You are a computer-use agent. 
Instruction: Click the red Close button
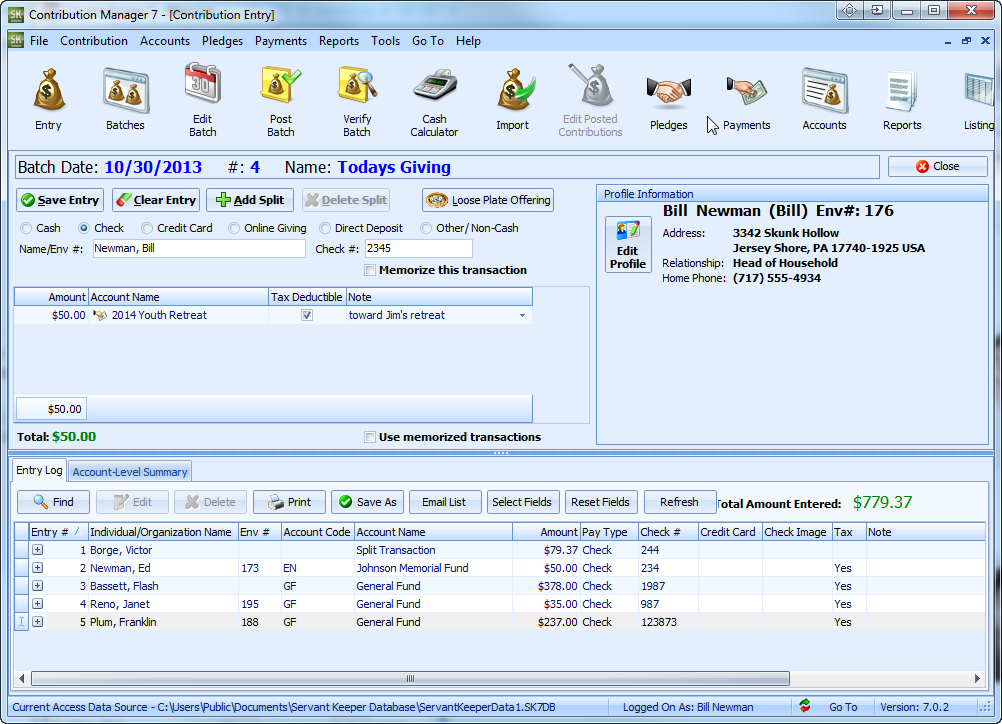tap(937, 166)
